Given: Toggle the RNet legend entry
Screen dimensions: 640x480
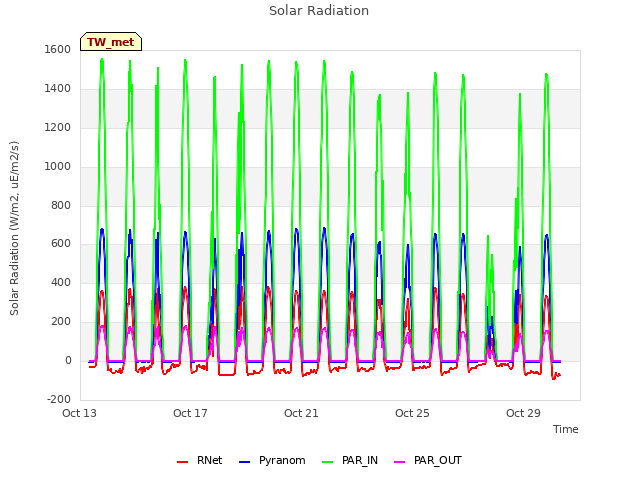Looking at the screenshot, I should 200,460.
